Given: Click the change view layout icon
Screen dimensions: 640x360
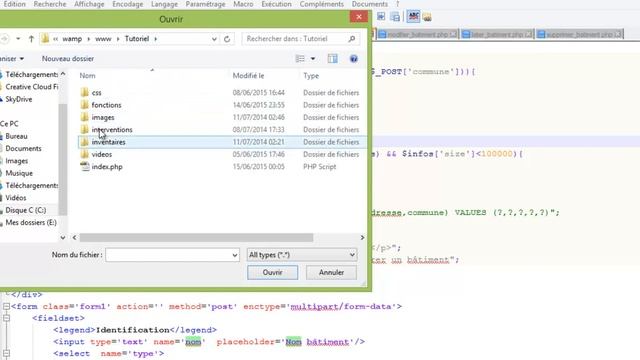Looking at the screenshot, I should pos(300,59).
